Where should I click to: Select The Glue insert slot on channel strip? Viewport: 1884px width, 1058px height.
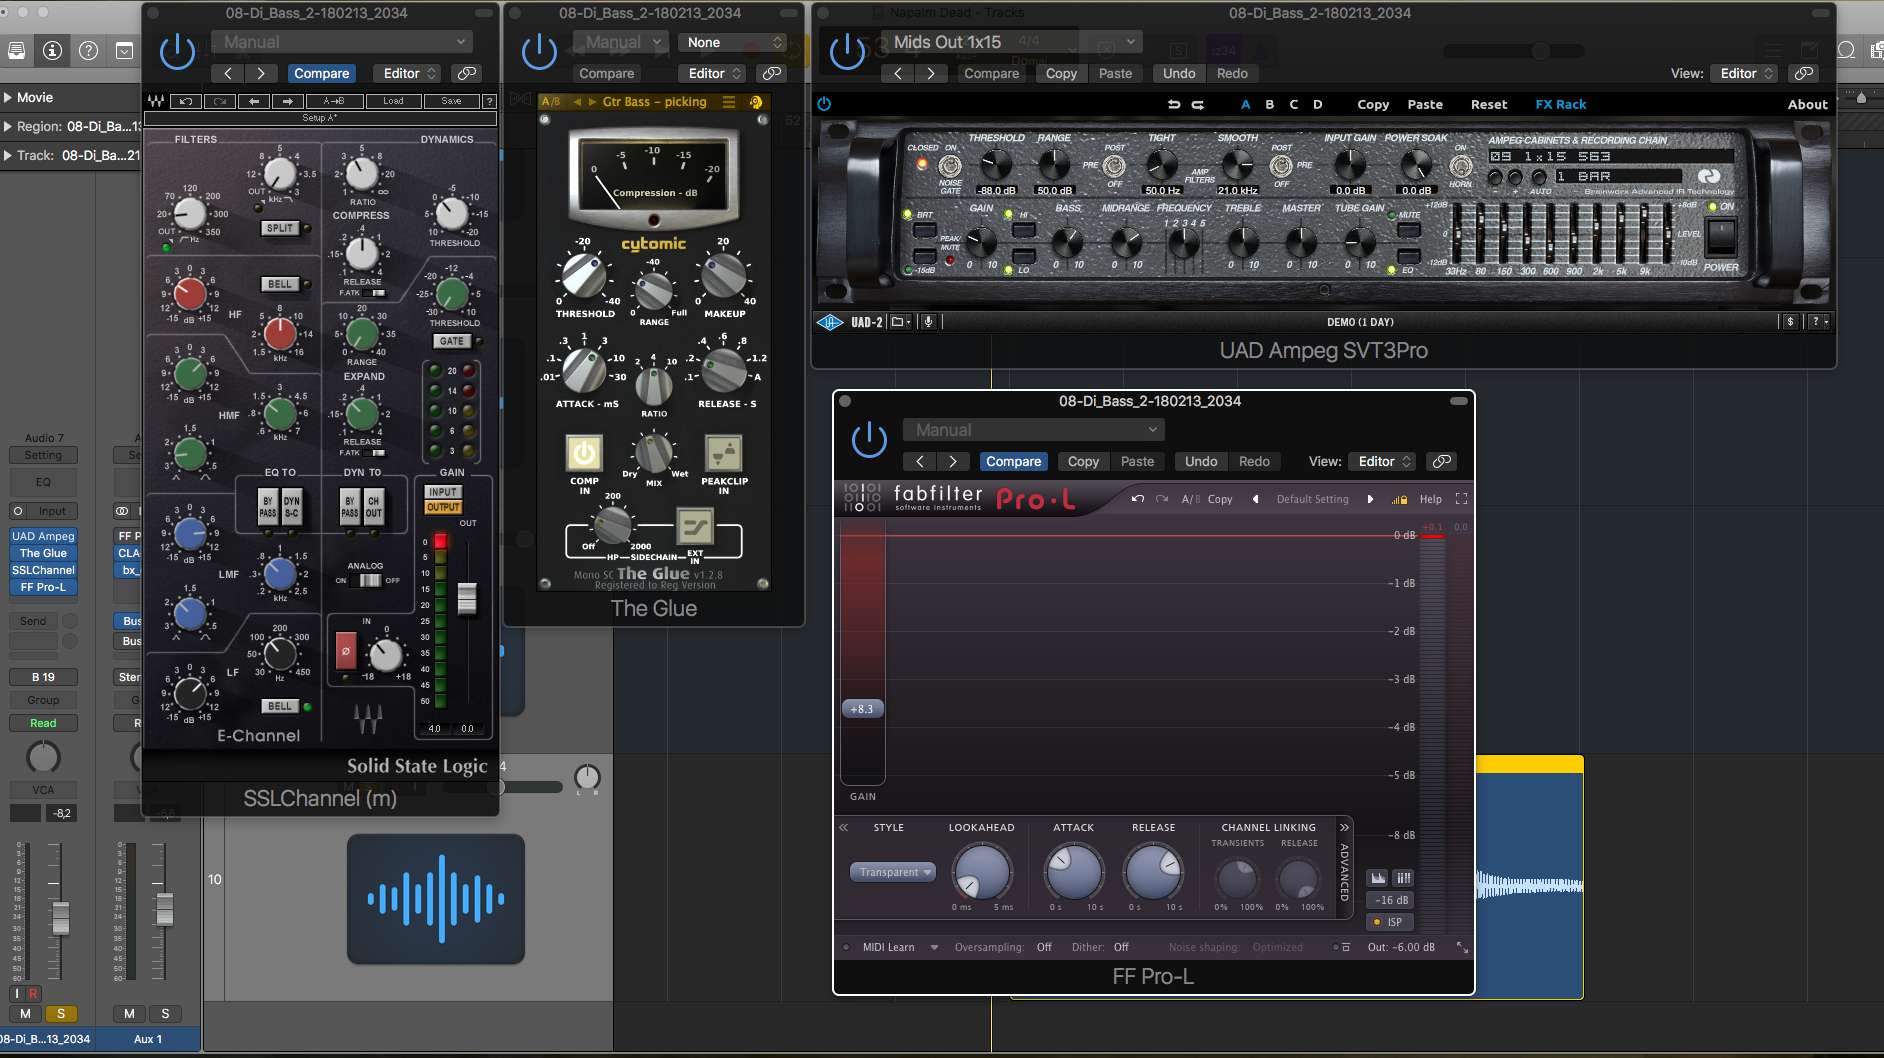43,553
